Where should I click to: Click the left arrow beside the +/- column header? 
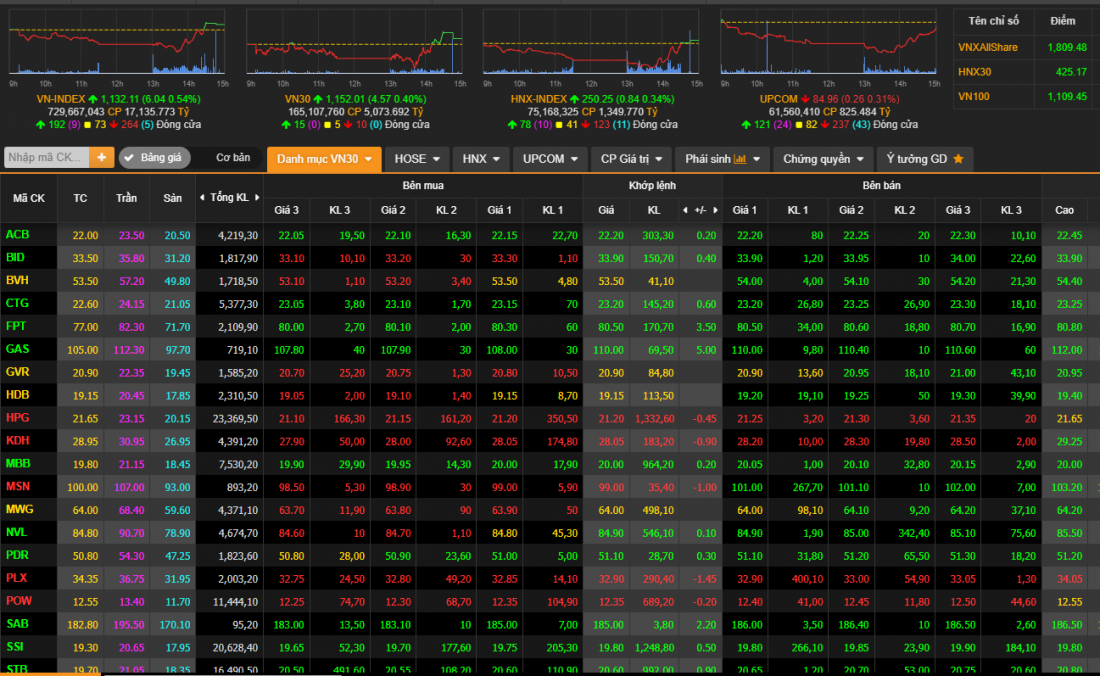pos(685,210)
